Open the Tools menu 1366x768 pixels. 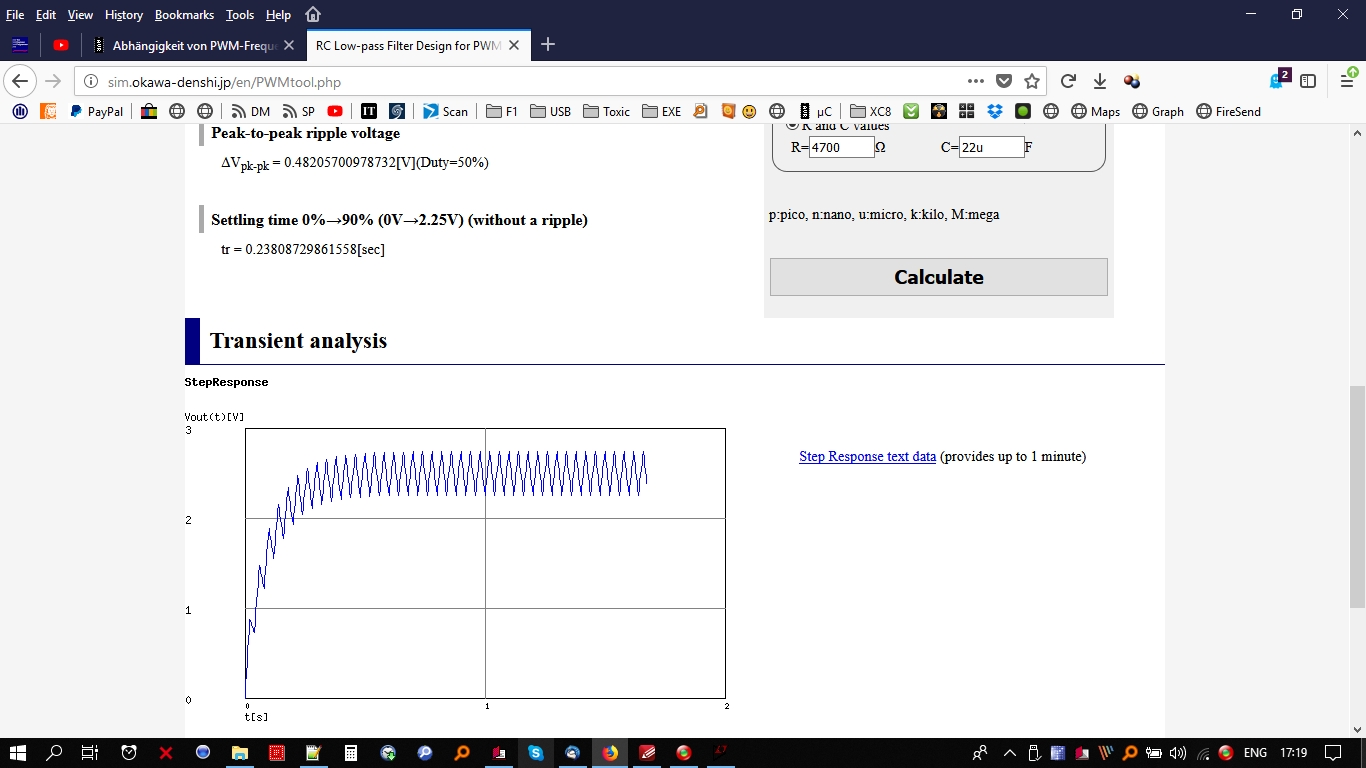tap(240, 15)
